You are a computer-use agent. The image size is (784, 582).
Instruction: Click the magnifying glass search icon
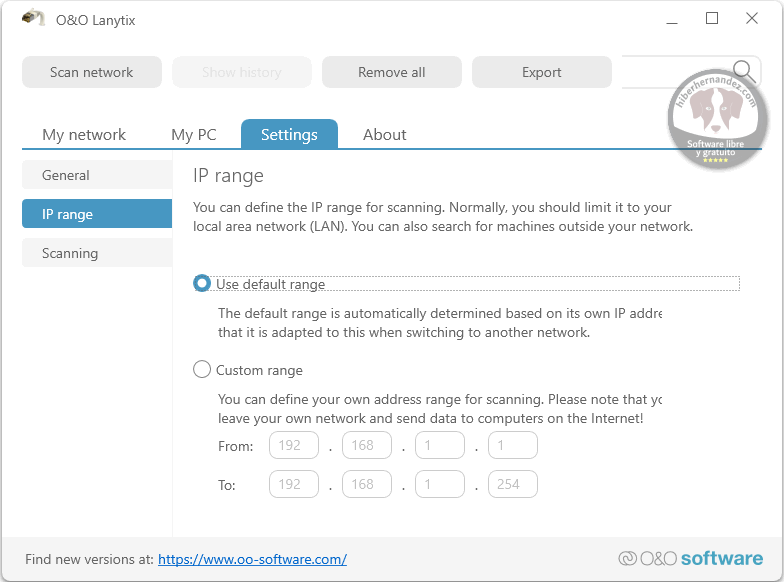[x=744, y=72]
